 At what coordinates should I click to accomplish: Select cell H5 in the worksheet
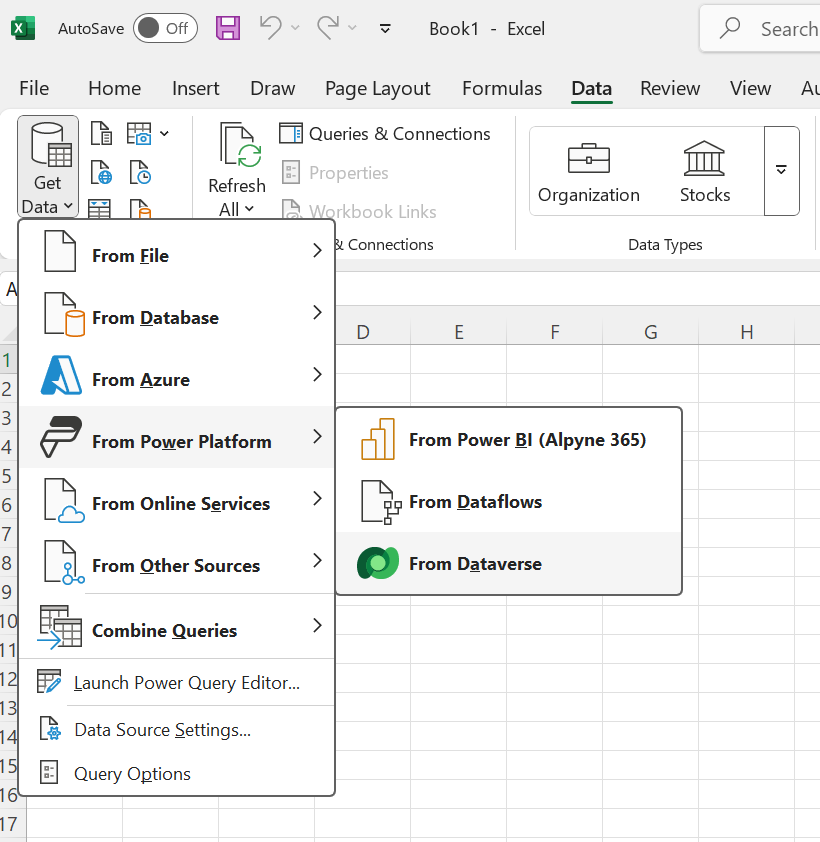(746, 475)
